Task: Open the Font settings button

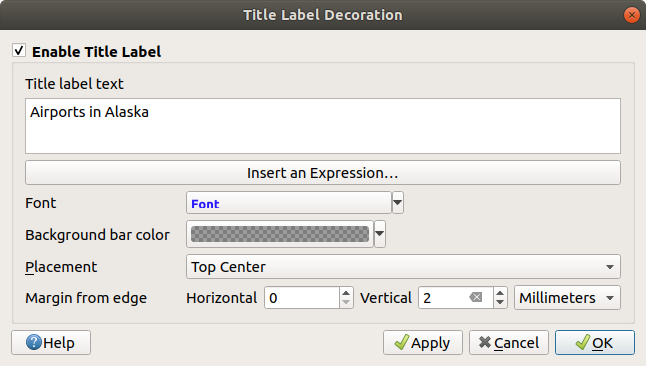Action: 288,203
